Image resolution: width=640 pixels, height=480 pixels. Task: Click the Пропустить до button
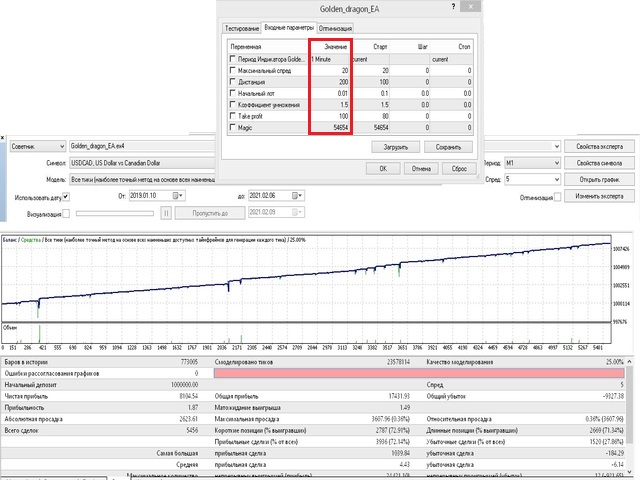coord(210,213)
